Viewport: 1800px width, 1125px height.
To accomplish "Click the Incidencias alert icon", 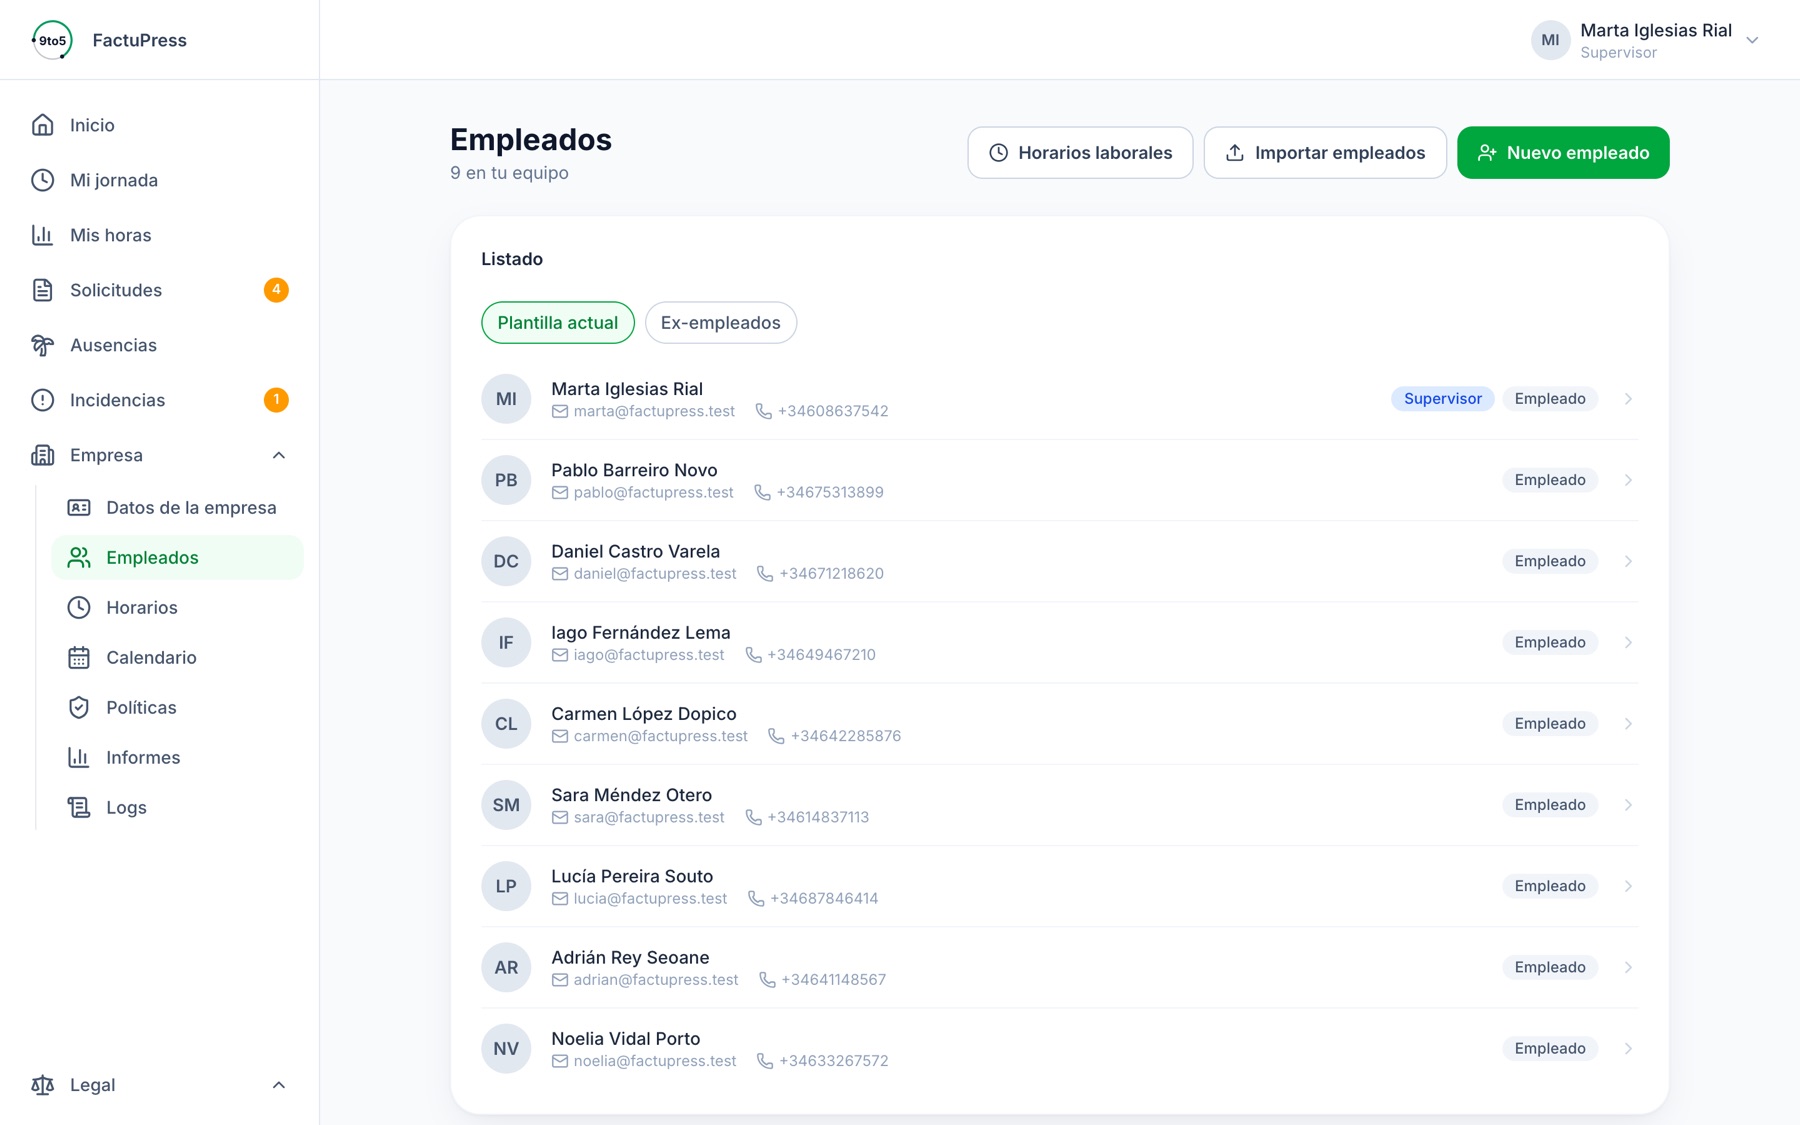I will 42,400.
